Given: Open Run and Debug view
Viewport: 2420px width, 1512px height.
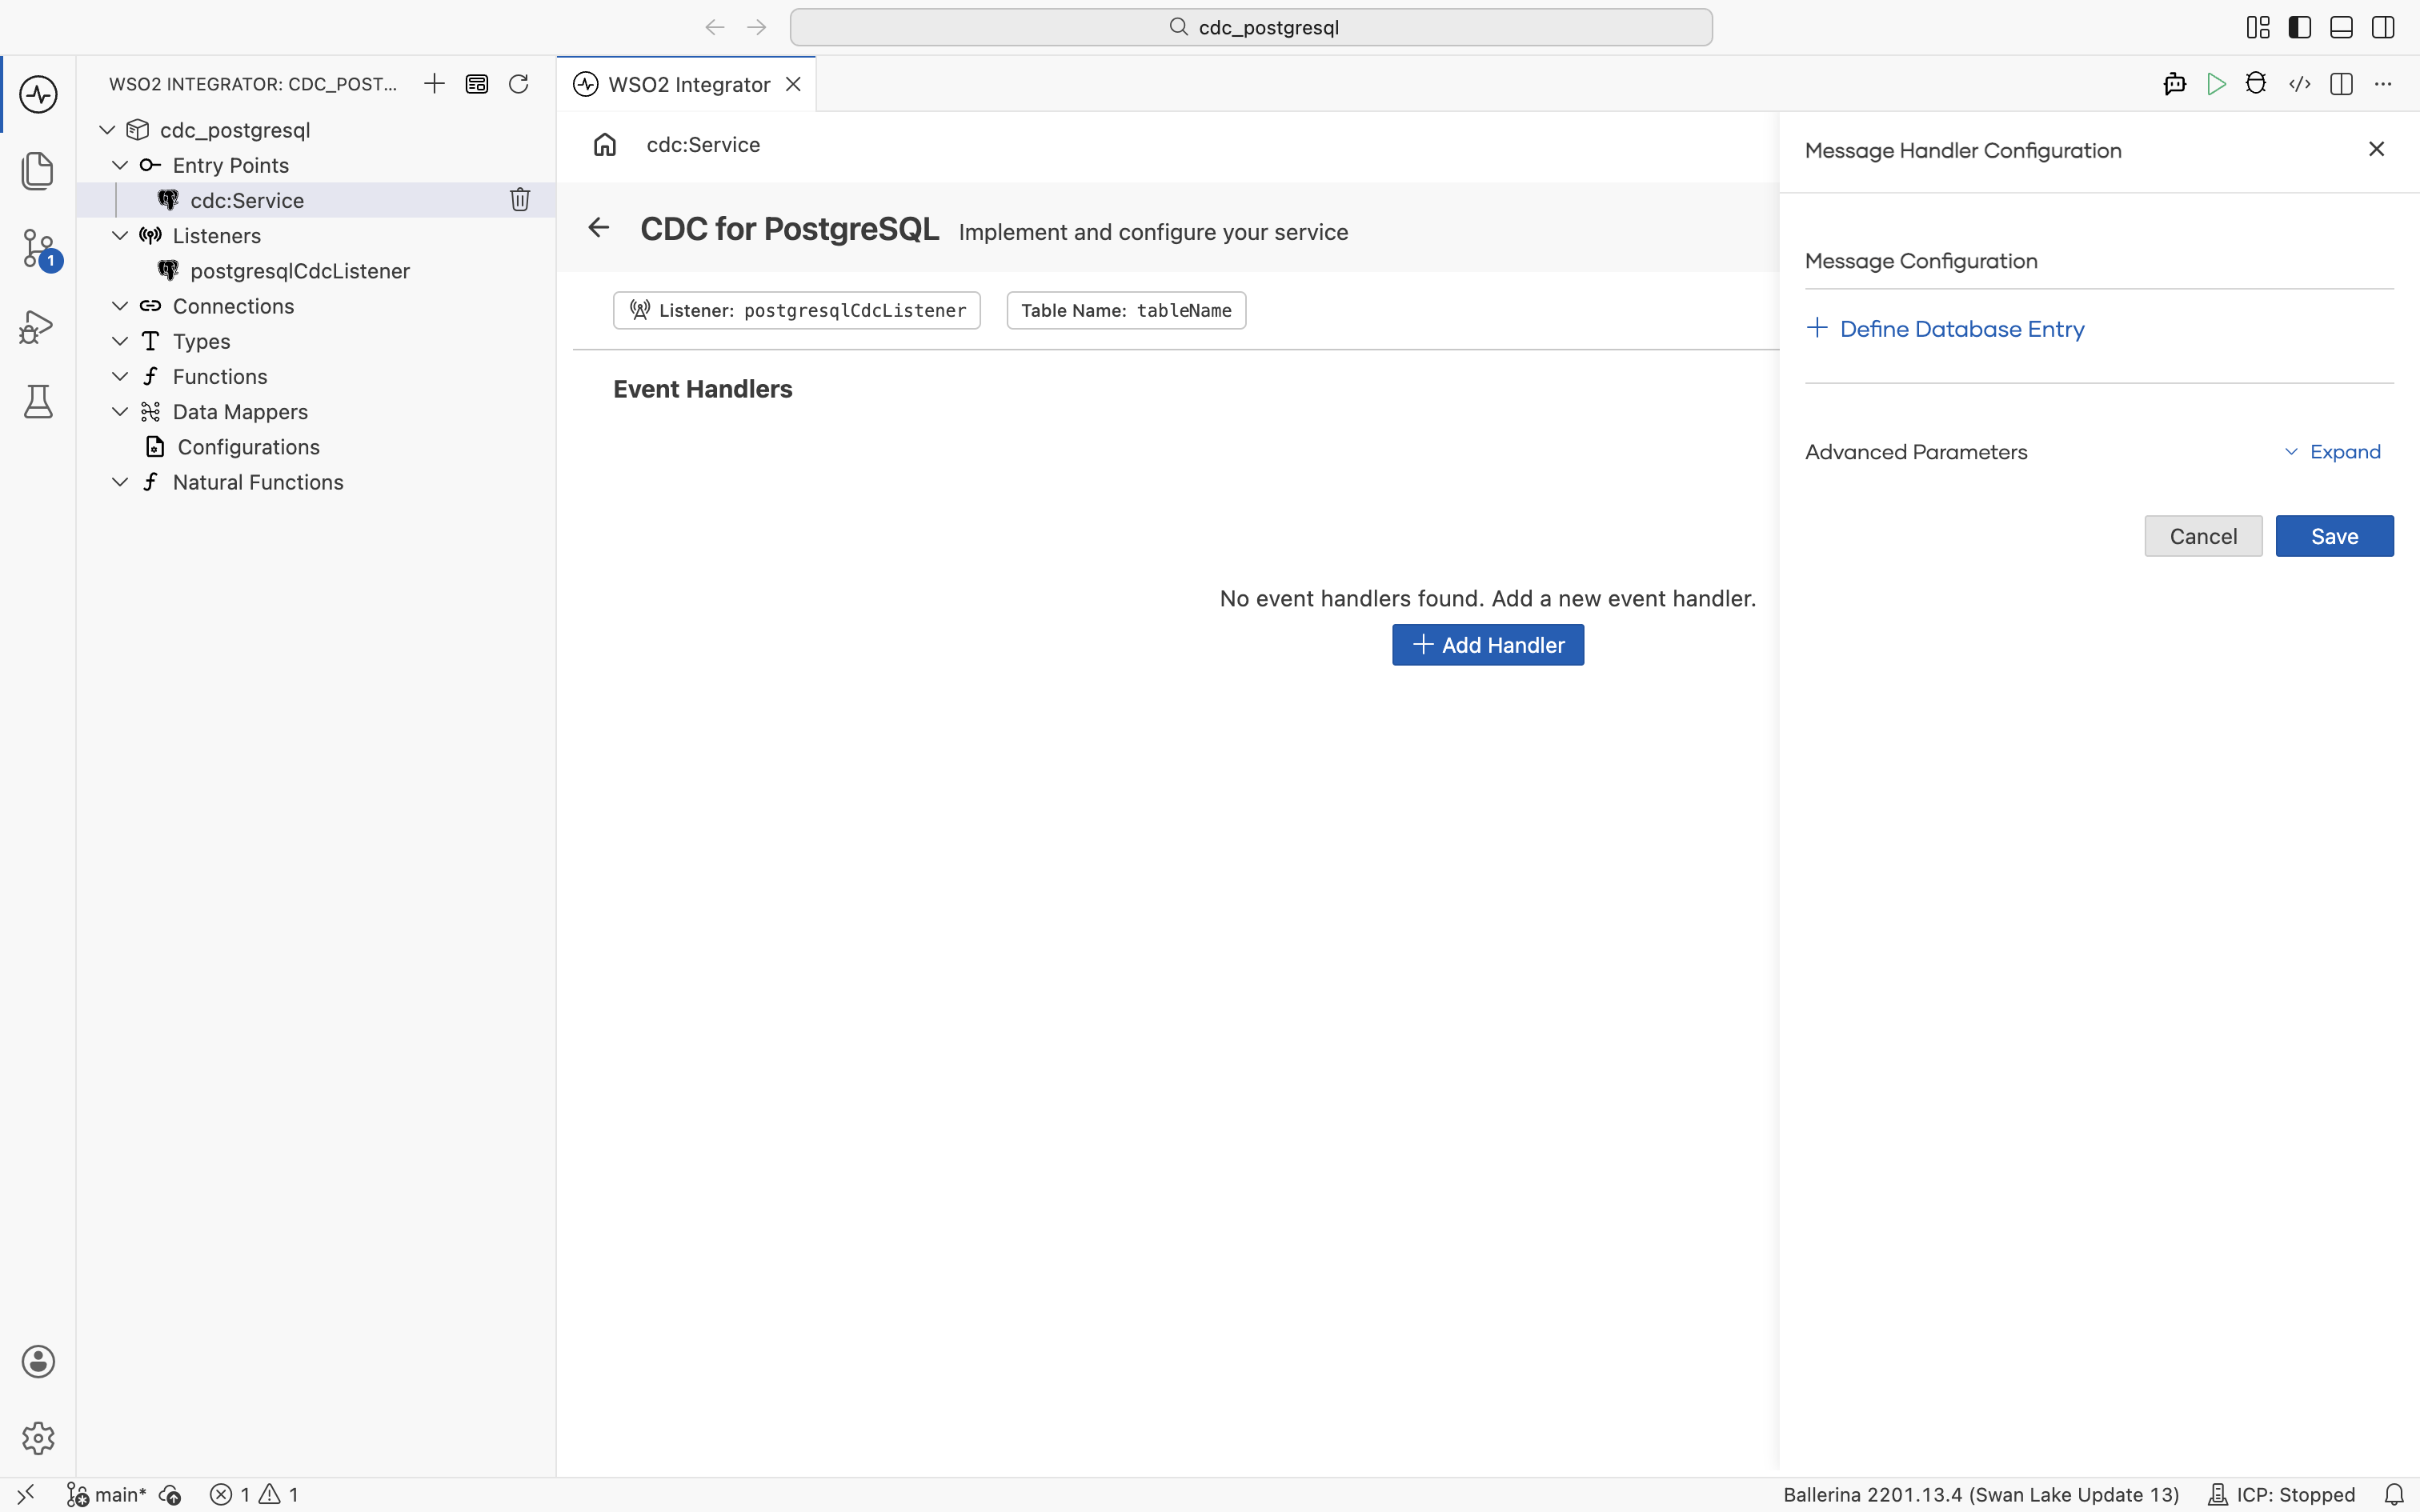Looking at the screenshot, I should pos(38,326).
